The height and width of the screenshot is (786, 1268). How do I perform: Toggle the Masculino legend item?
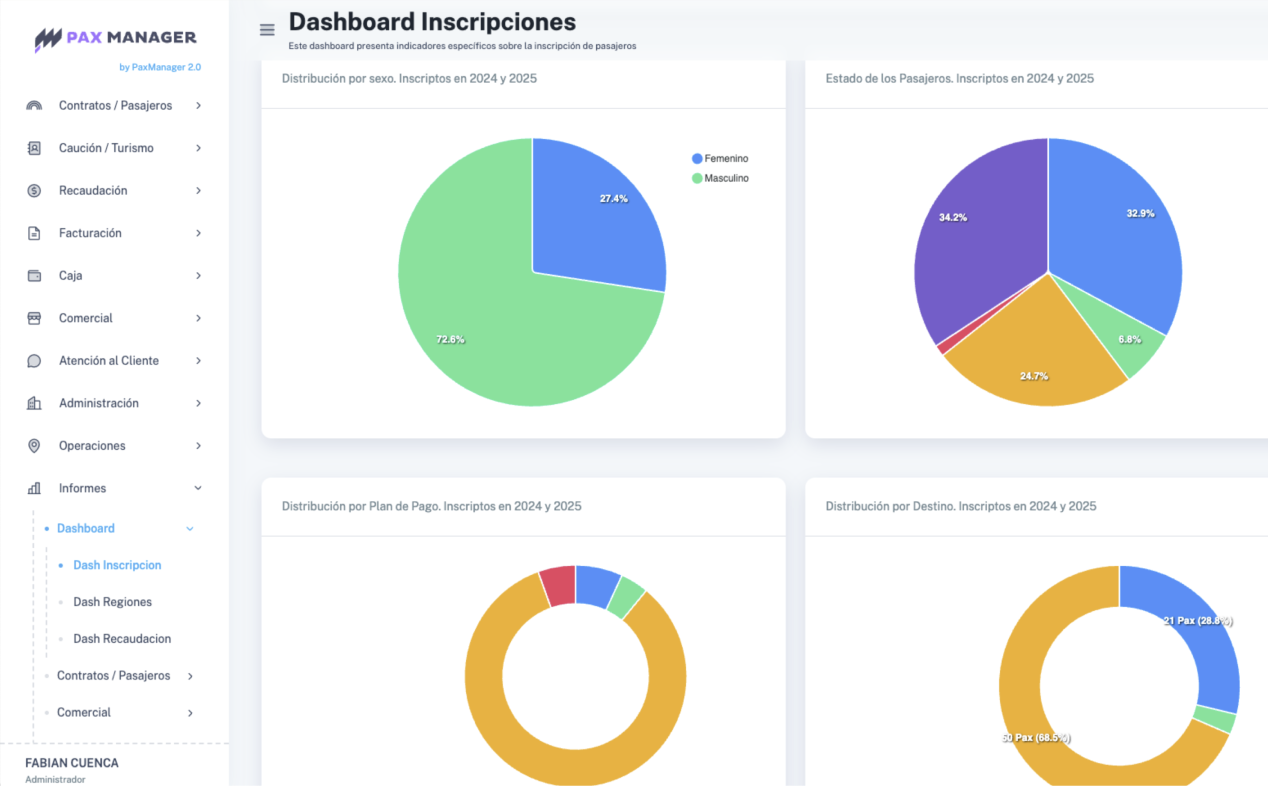point(719,178)
